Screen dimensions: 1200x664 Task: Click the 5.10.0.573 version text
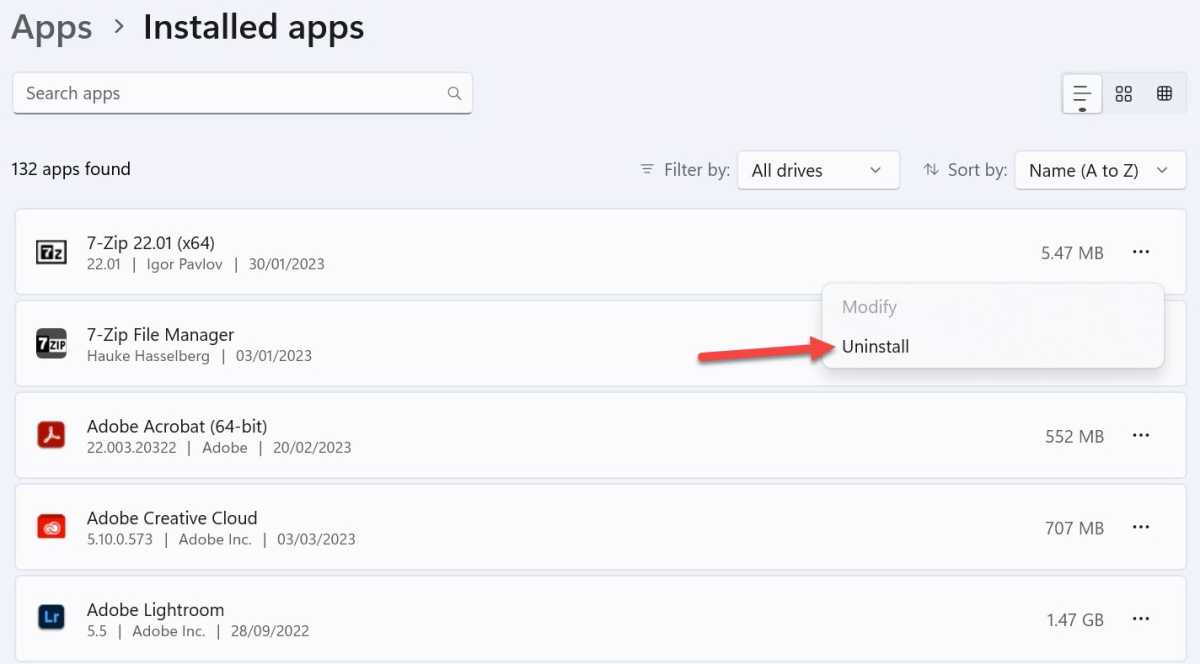(121, 539)
